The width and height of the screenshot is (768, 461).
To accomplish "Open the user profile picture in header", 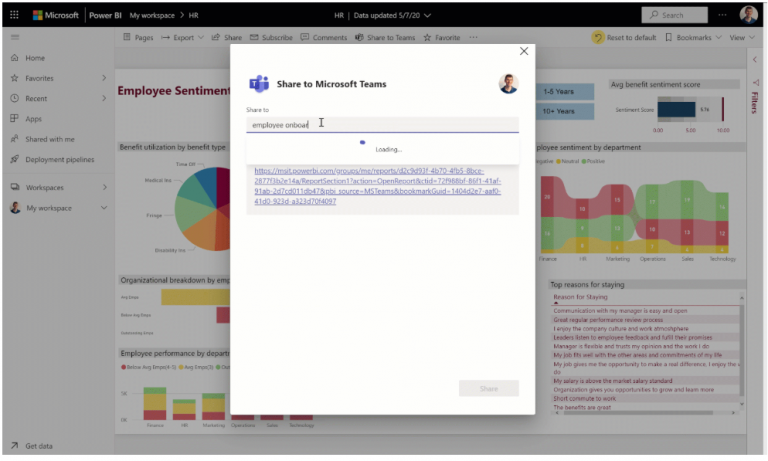I will click(x=748, y=15).
